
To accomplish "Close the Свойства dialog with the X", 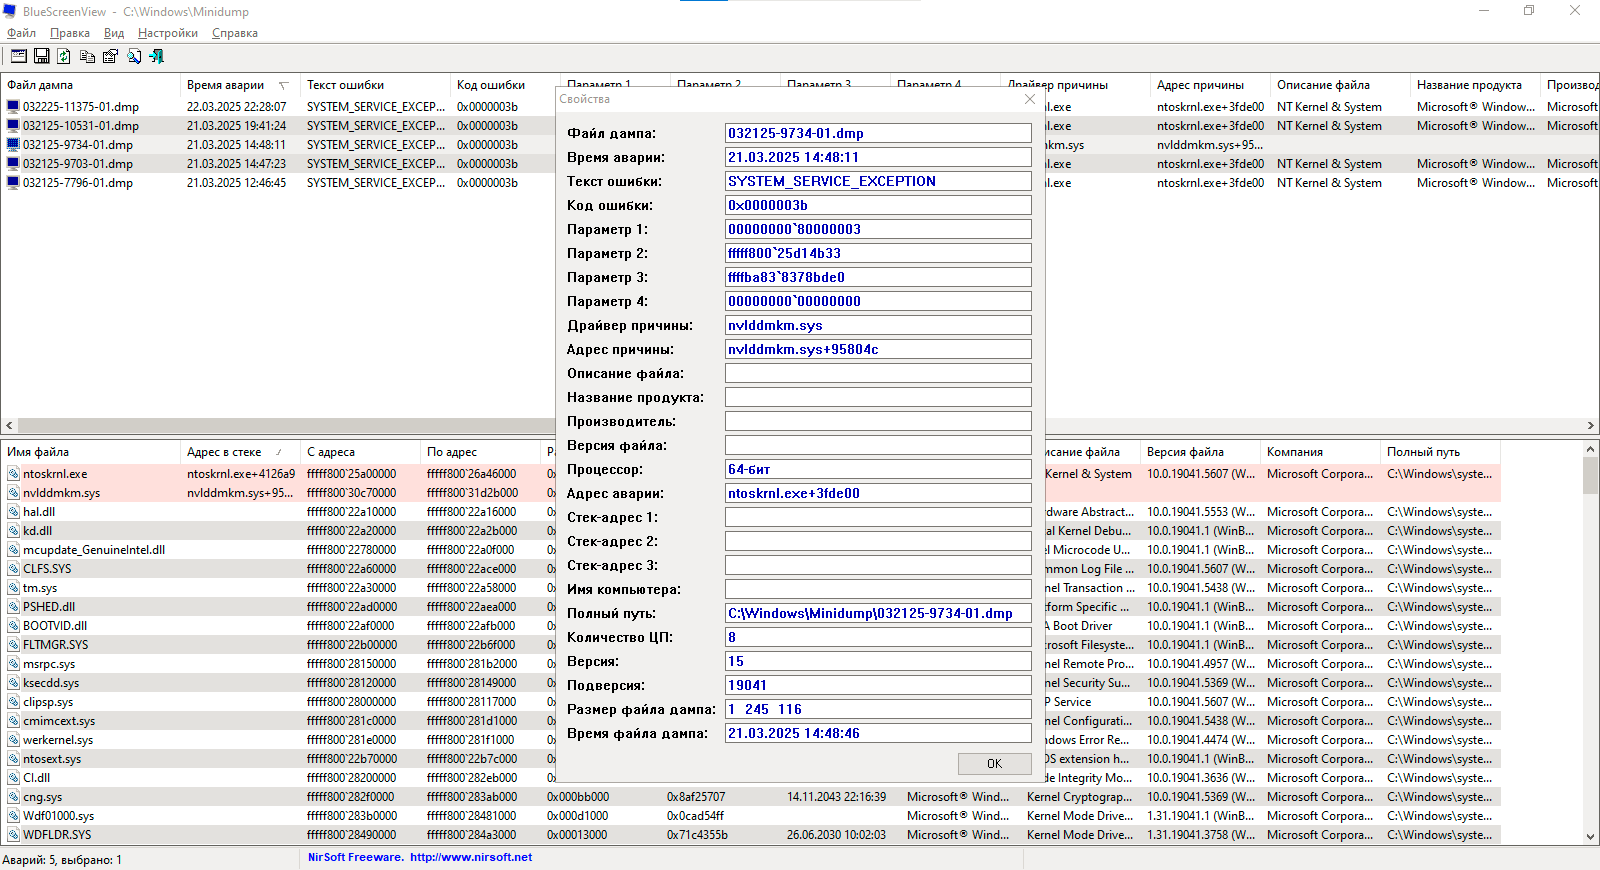I will coord(1030,99).
